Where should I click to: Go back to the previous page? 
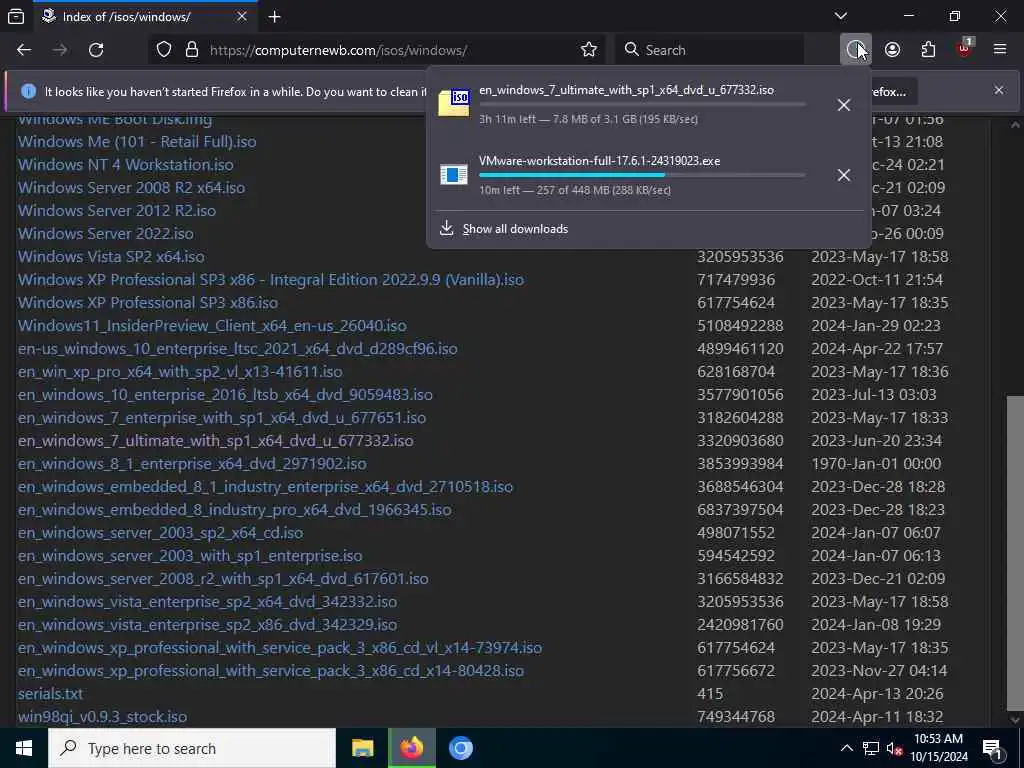tap(24, 50)
